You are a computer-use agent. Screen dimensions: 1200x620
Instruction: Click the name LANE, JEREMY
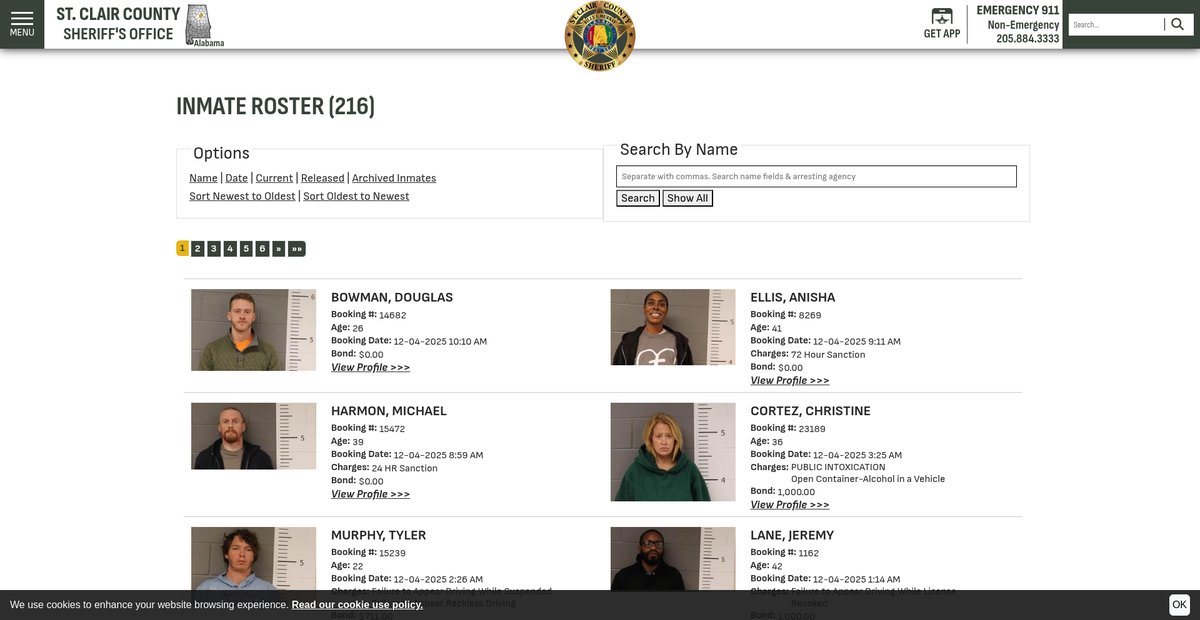[x=792, y=535]
